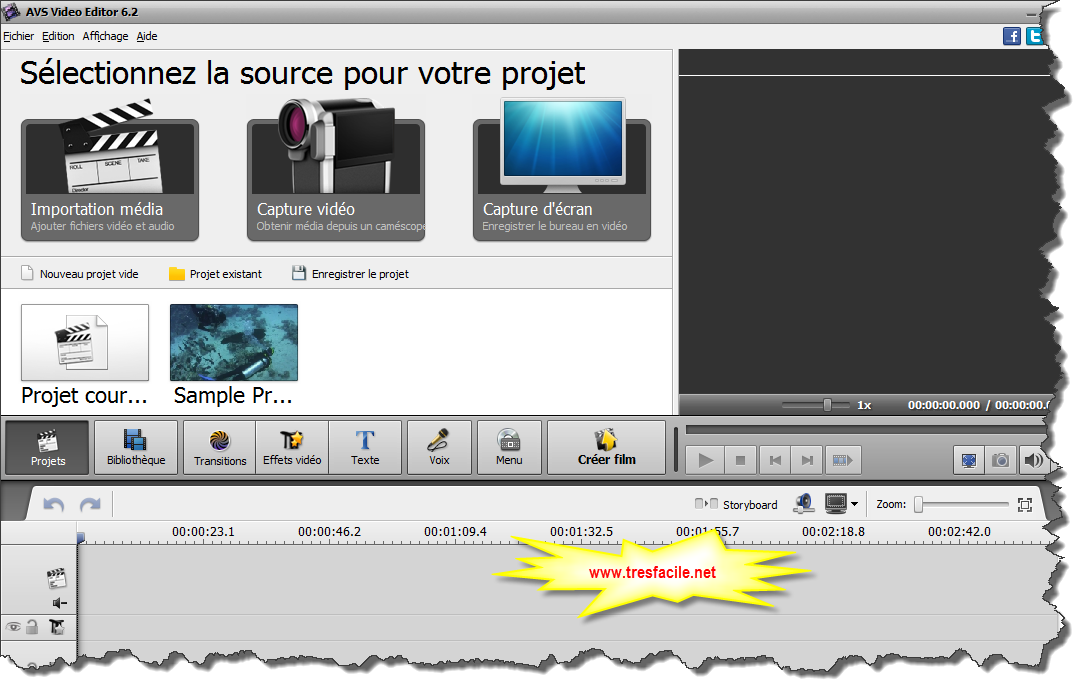Image resolution: width=1086 pixels, height=693 pixels.
Task: Switch to Storyboard view
Action: point(736,505)
